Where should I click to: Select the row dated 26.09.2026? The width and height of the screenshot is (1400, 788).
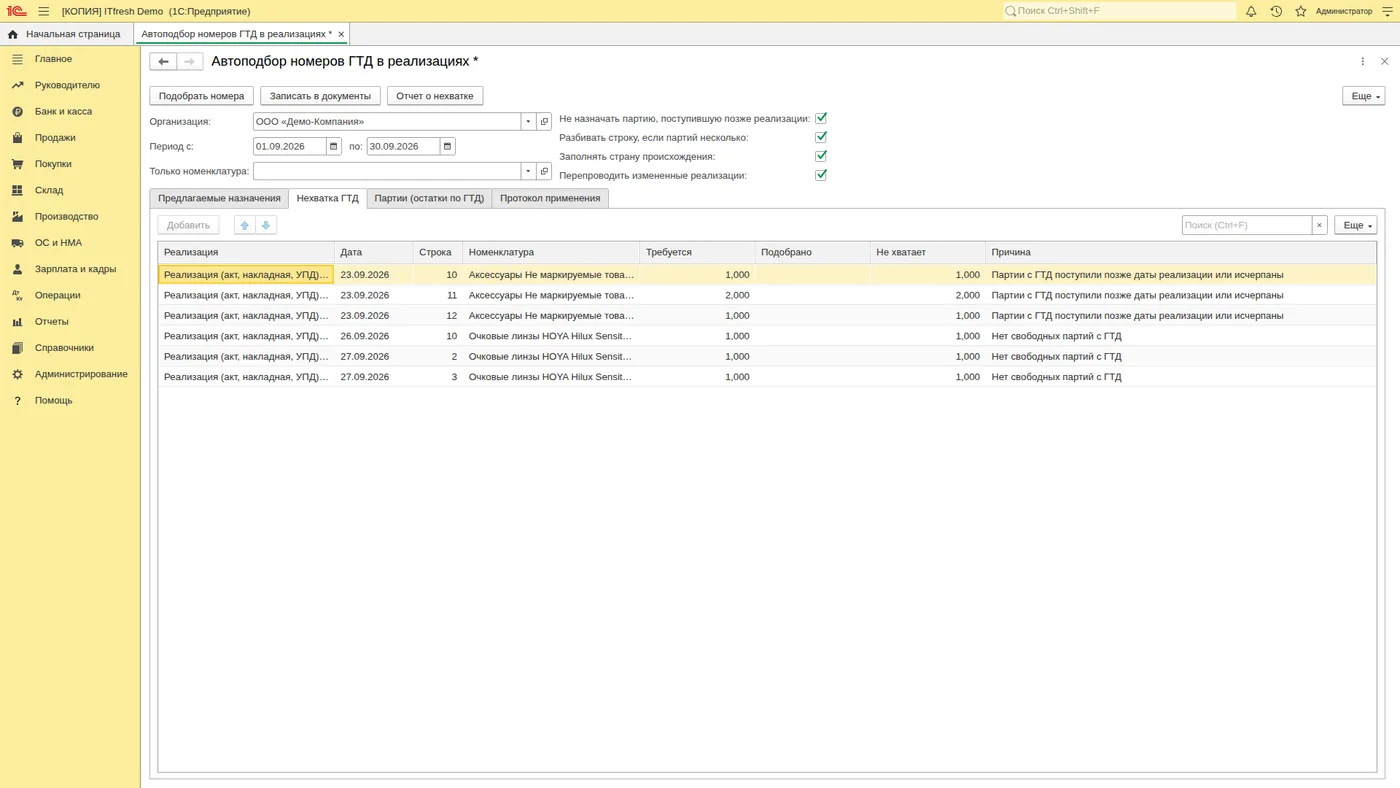click(x=766, y=336)
